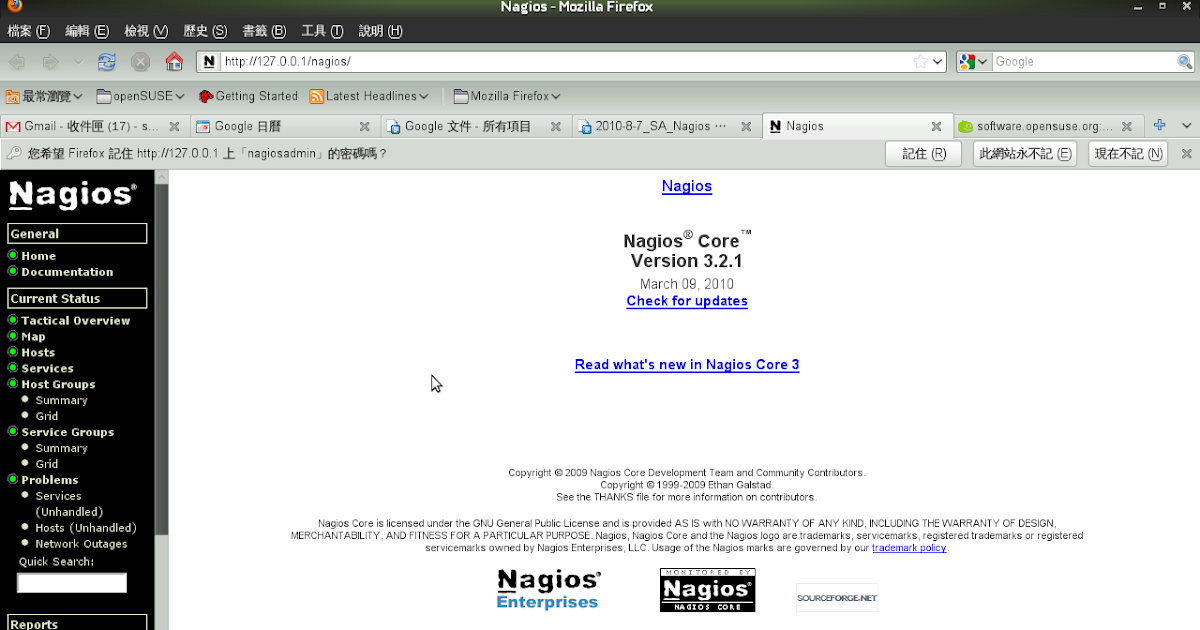Open the address bar history dropdown arrow
The height and width of the screenshot is (630, 1200).
click(937, 62)
